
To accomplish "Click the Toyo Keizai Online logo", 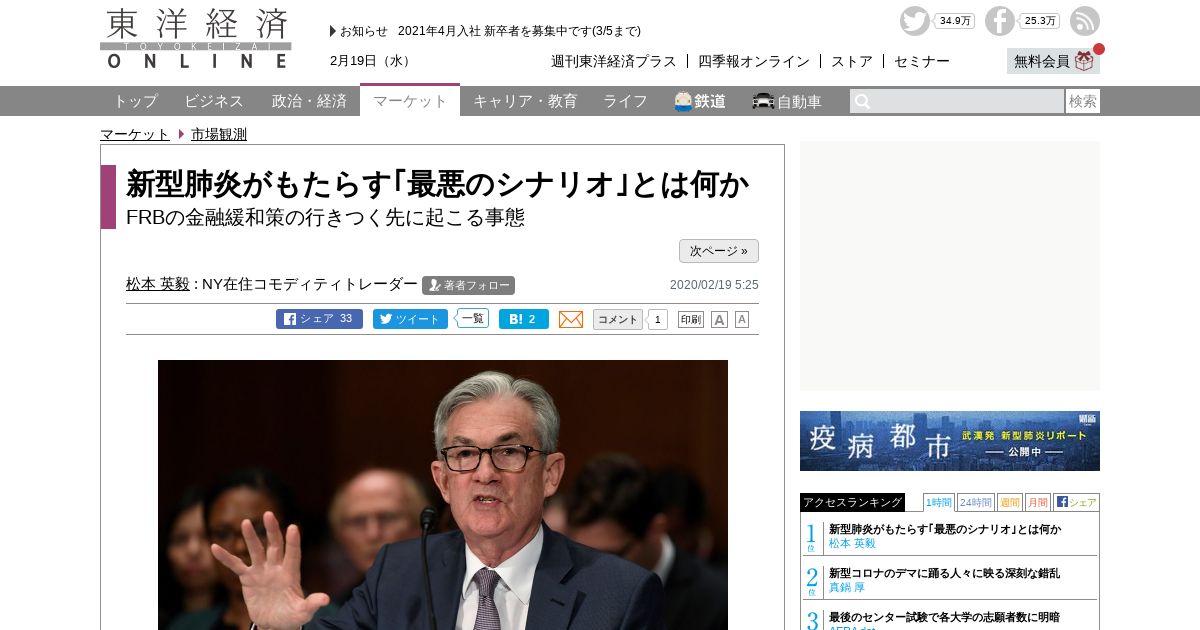I will click(196, 39).
